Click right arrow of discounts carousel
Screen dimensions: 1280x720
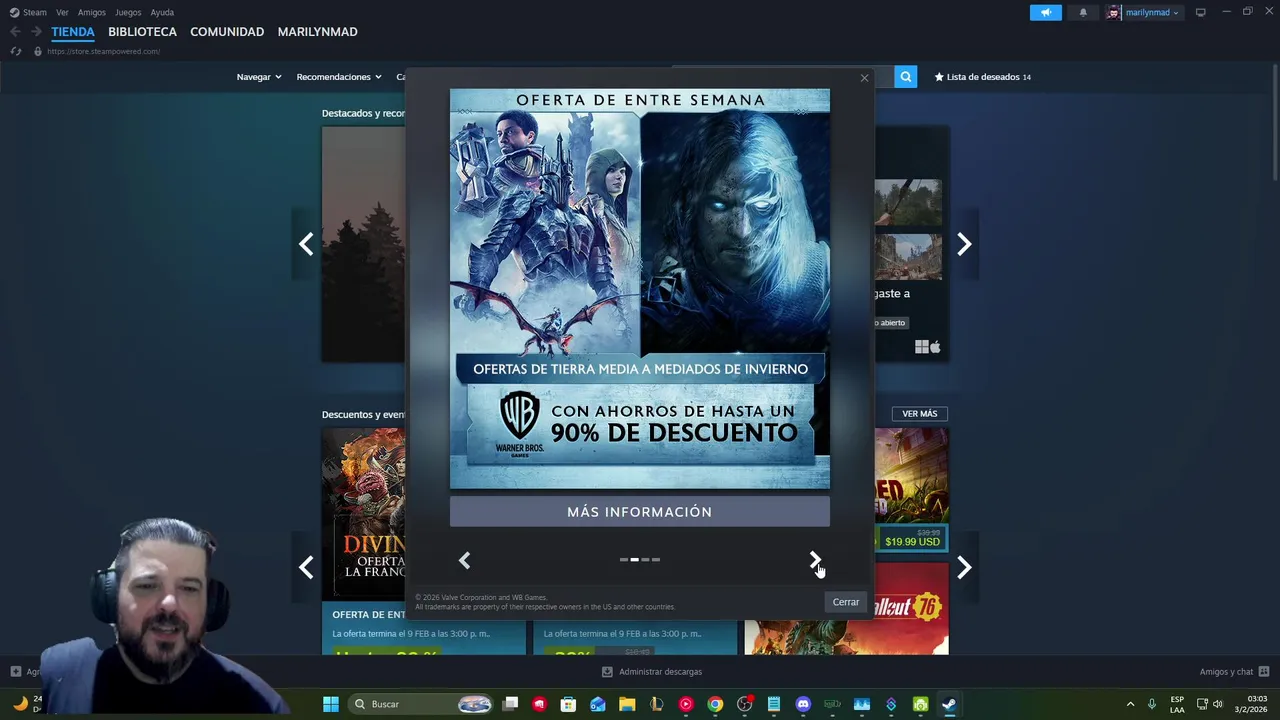[964, 567]
